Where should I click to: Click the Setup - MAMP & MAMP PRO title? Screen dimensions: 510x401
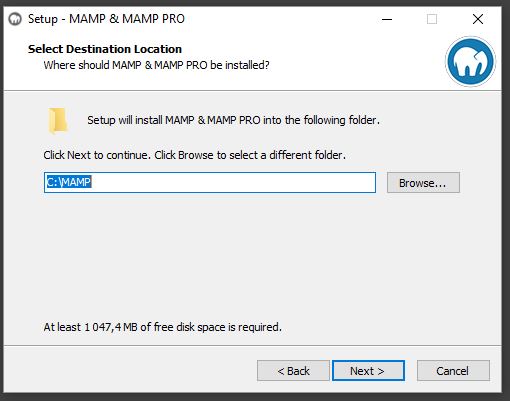(106, 19)
